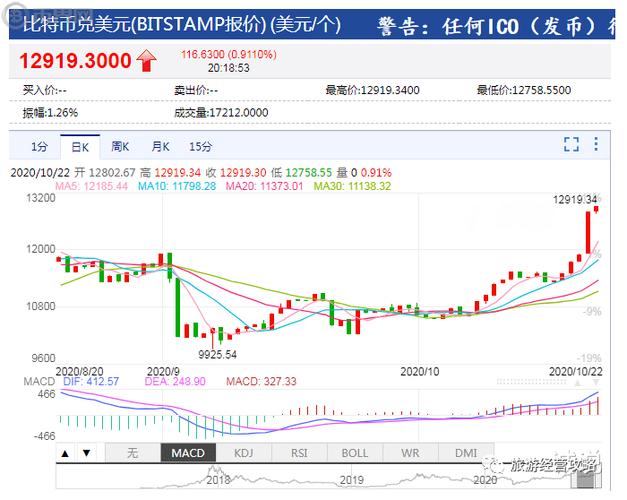Select the 15分 chart tab
Image resolution: width=627 pixels, height=500 pixels.
(200, 147)
